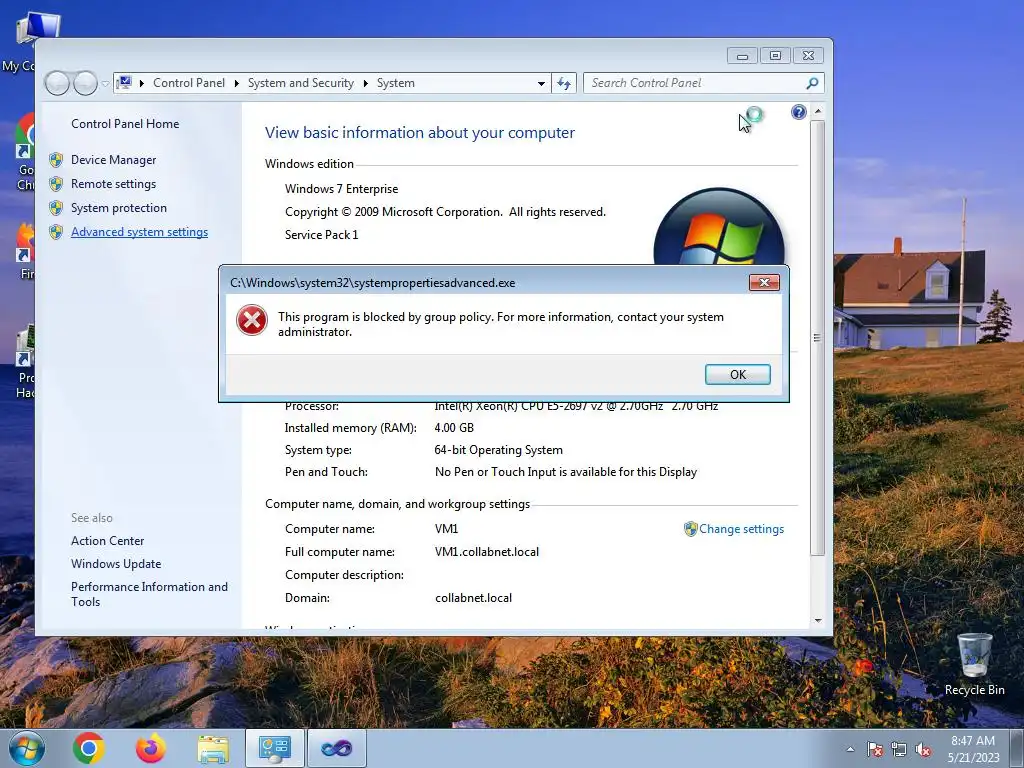The height and width of the screenshot is (768, 1024).
Task: Show hidden system tray icons
Action: tap(850, 750)
